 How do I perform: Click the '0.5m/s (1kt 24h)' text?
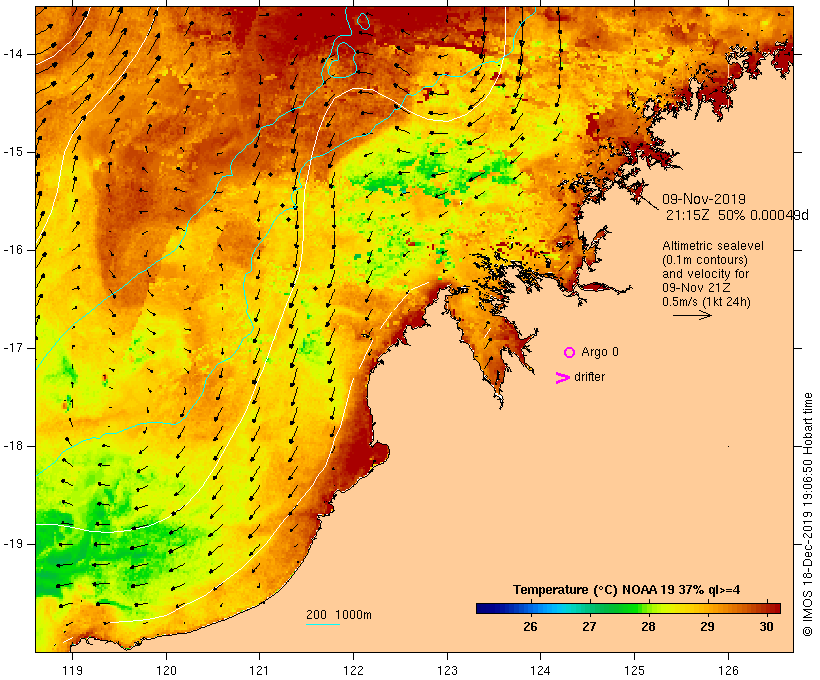[x=706, y=302]
